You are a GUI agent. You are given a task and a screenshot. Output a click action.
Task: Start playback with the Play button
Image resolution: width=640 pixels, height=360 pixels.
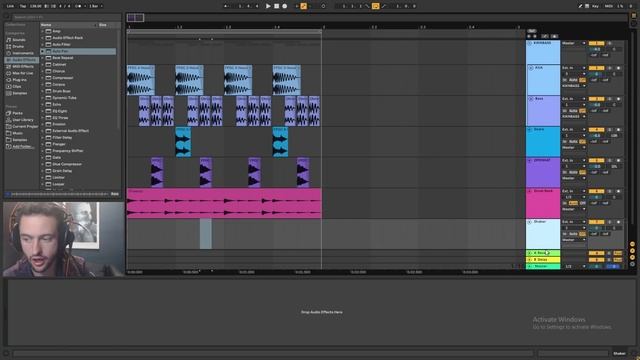268,6
